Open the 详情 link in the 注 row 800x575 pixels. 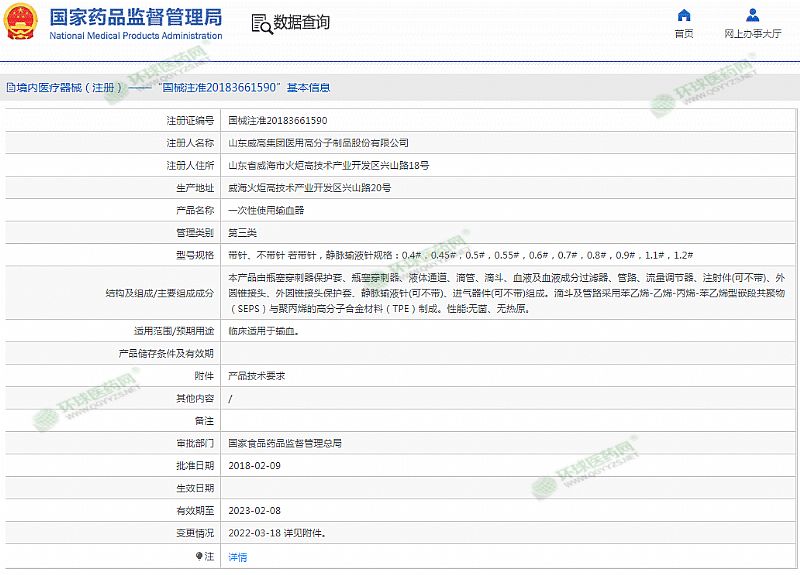point(238,557)
